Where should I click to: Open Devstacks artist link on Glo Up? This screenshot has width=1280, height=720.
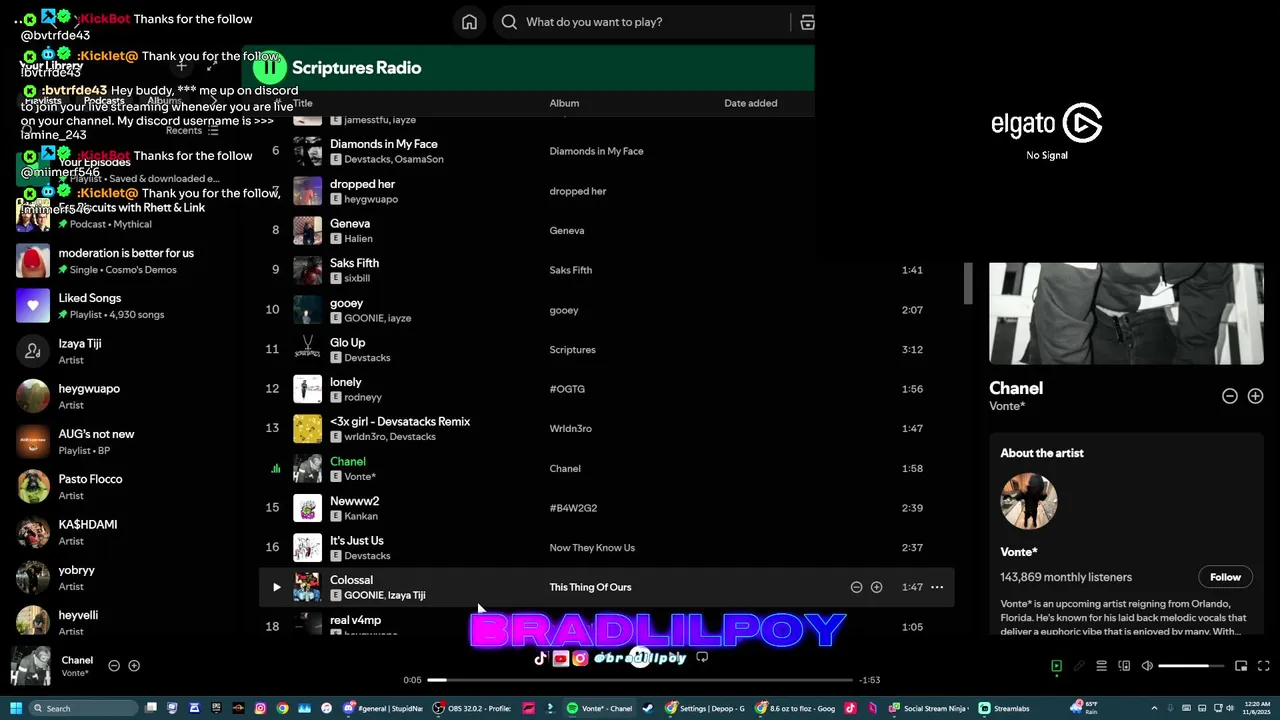pyautogui.click(x=367, y=358)
